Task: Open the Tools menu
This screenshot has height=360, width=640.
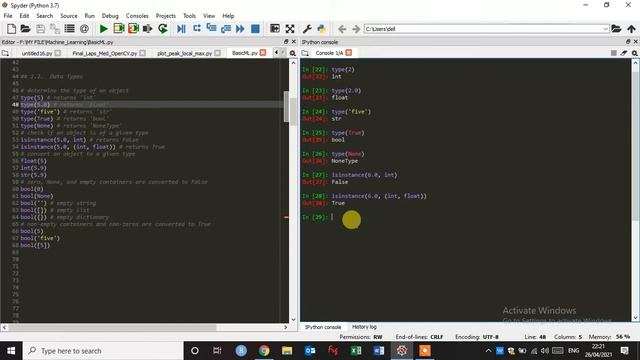Action: pos(189,16)
